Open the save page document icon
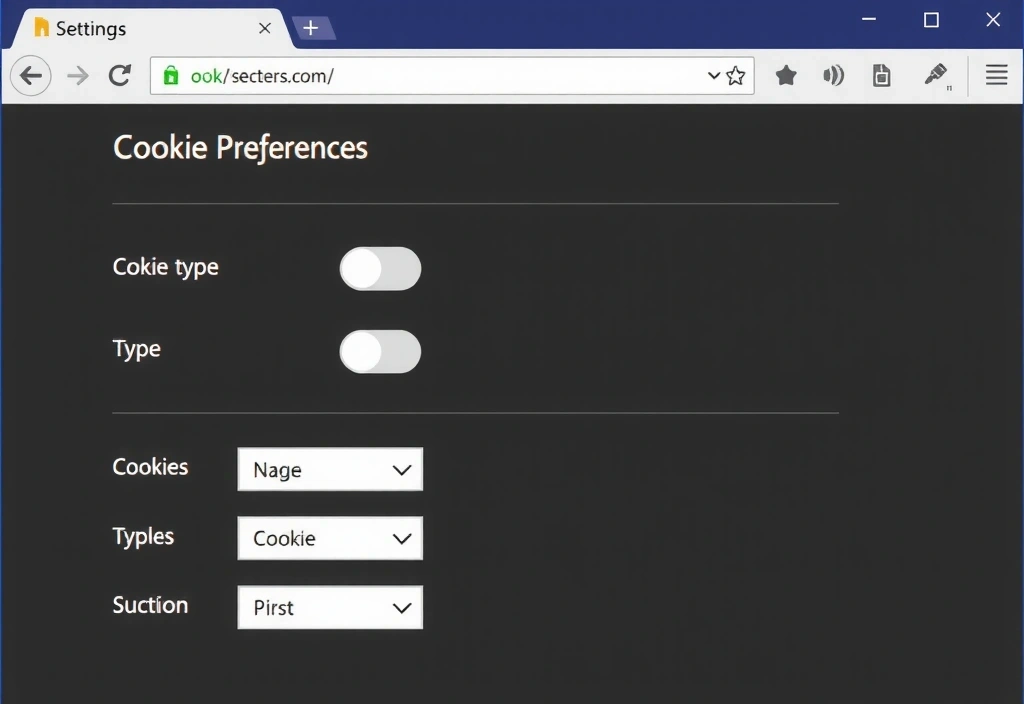1024x704 pixels. (881, 75)
